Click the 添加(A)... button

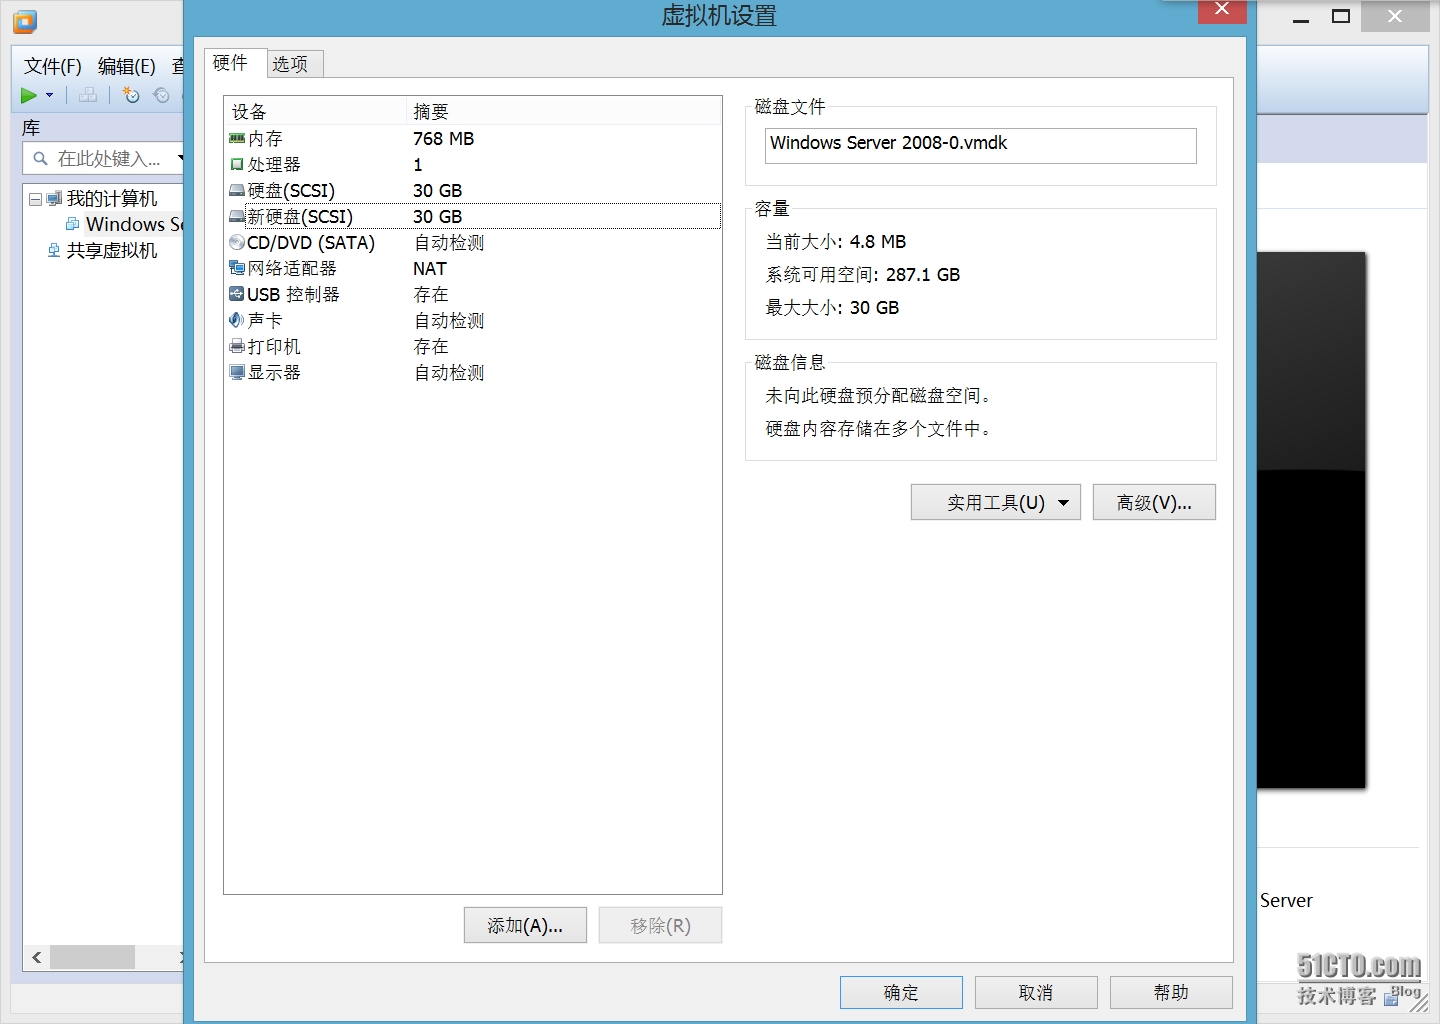click(525, 925)
